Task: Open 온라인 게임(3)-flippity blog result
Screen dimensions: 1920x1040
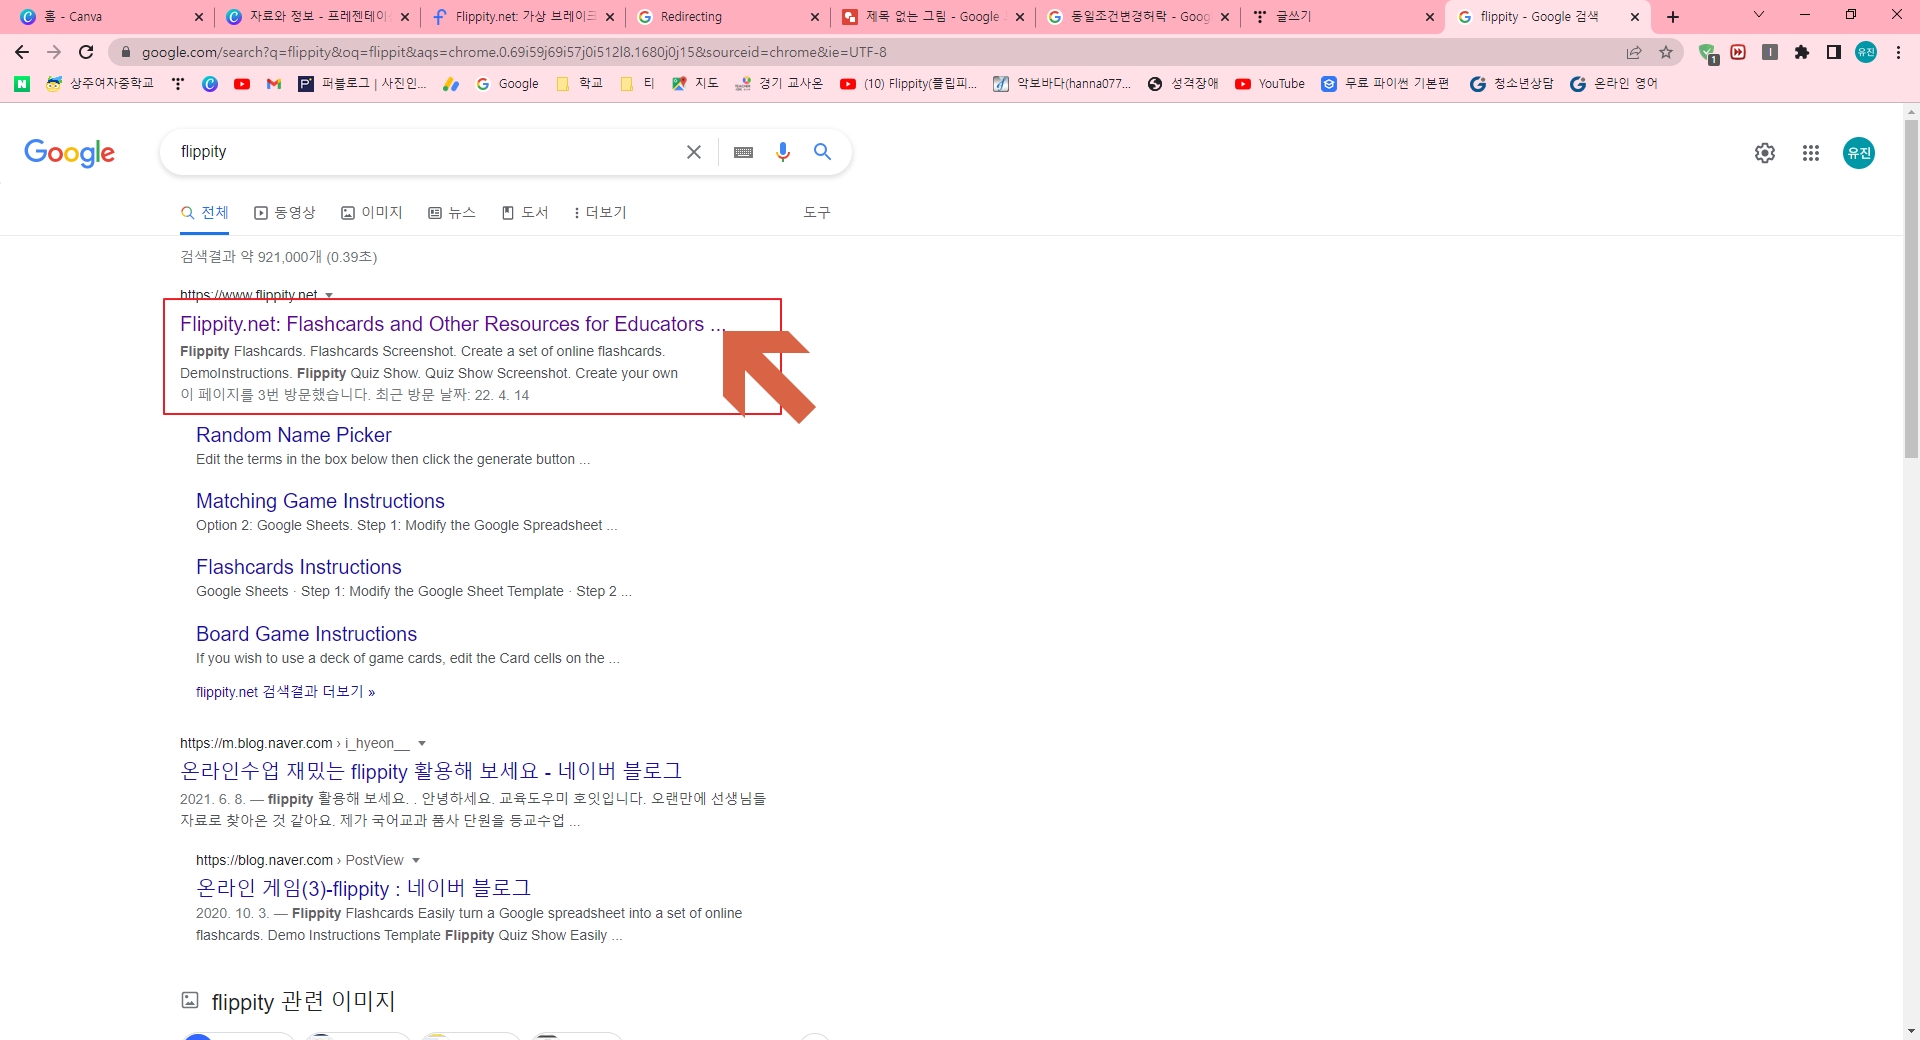Action: tap(363, 888)
